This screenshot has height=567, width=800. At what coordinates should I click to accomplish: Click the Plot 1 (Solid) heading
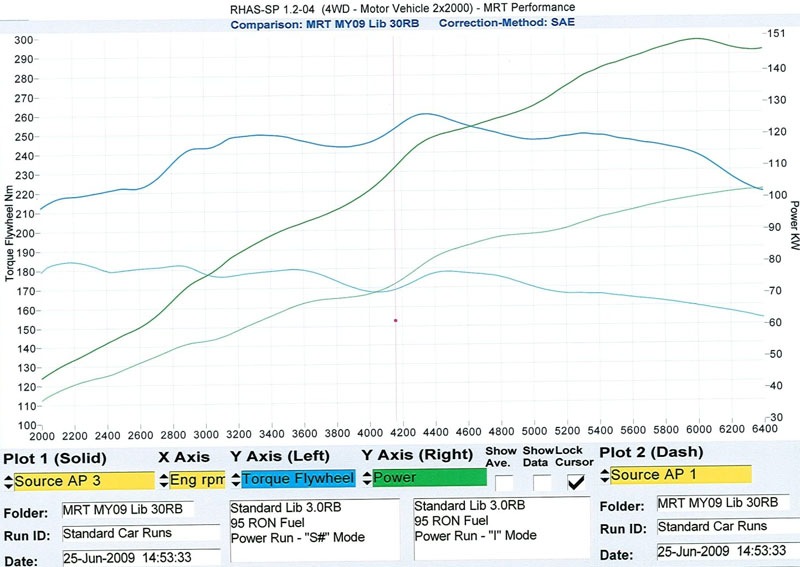[55, 458]
